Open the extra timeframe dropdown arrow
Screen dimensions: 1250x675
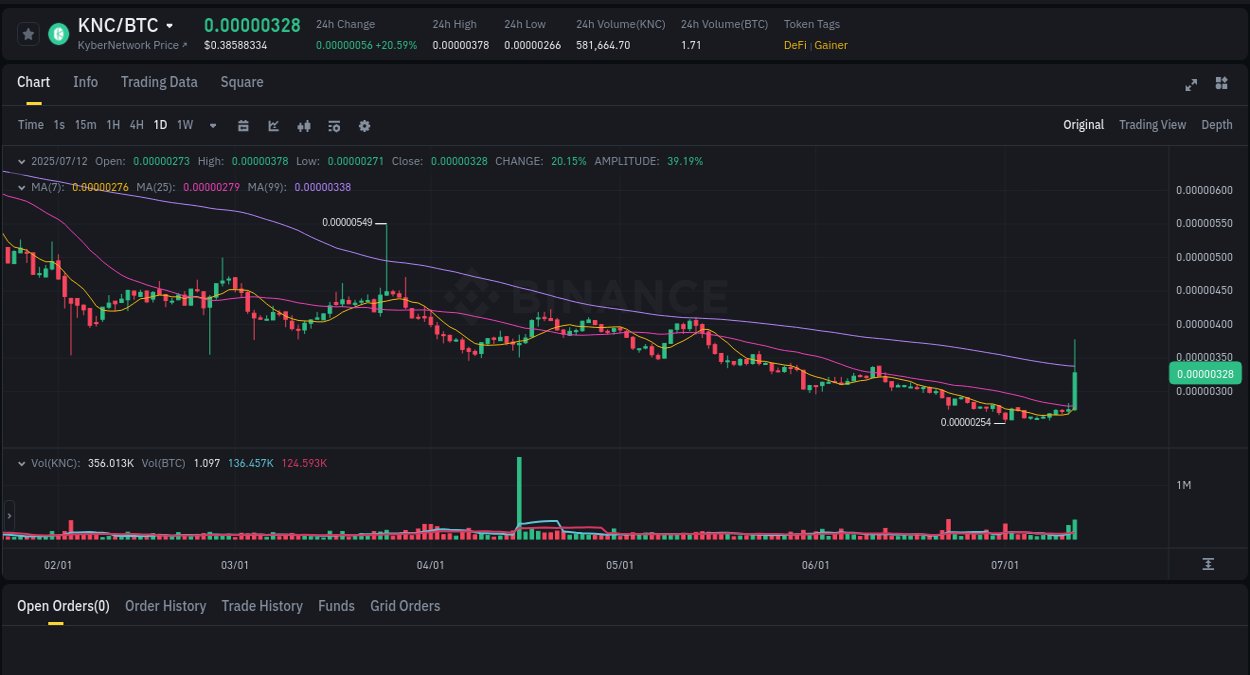212,125
